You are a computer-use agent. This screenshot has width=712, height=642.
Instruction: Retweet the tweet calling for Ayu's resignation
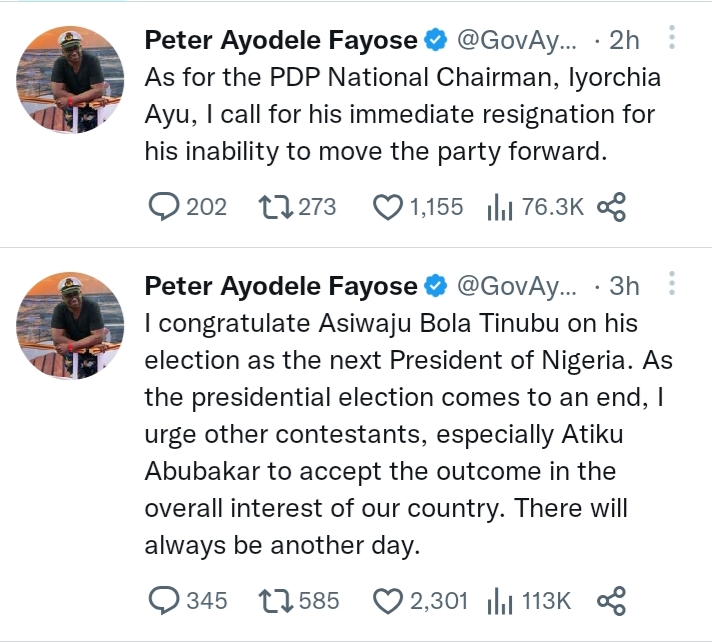coord(274,207)
